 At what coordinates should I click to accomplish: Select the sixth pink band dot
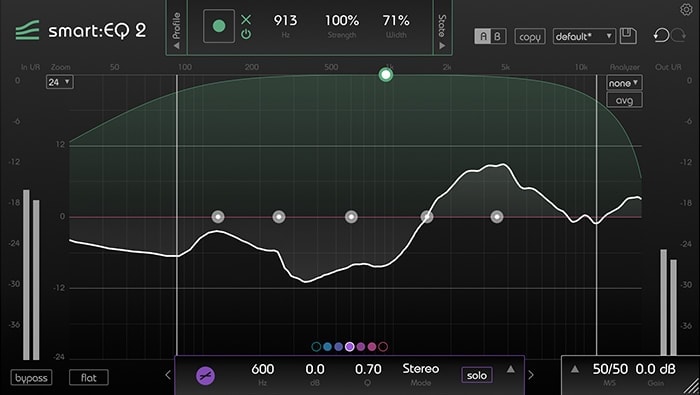click(x=372, y=346)
